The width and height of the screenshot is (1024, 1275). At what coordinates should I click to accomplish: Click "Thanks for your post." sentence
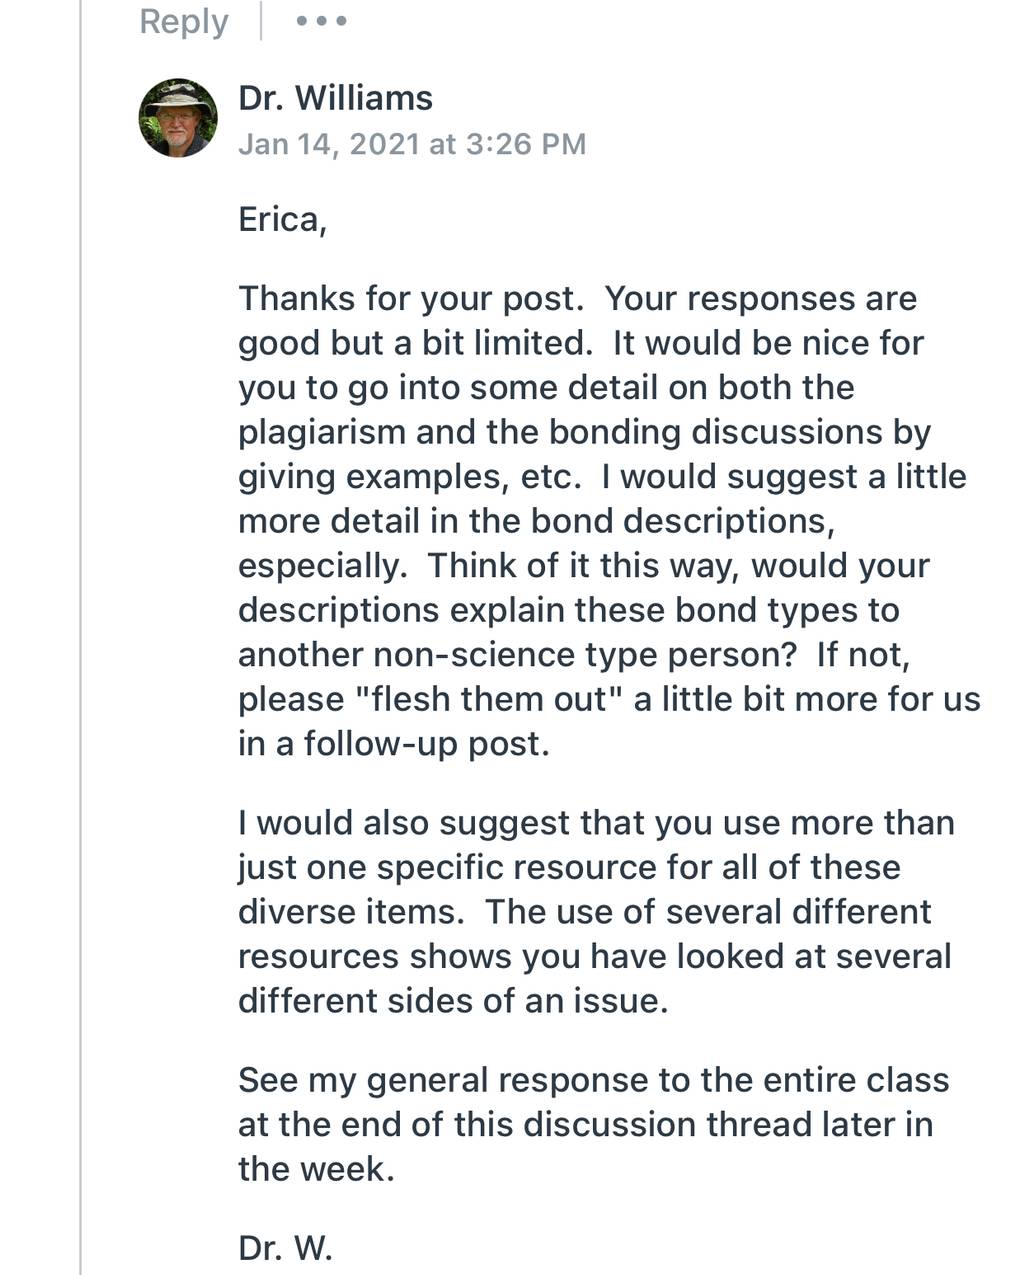[411, 299]
